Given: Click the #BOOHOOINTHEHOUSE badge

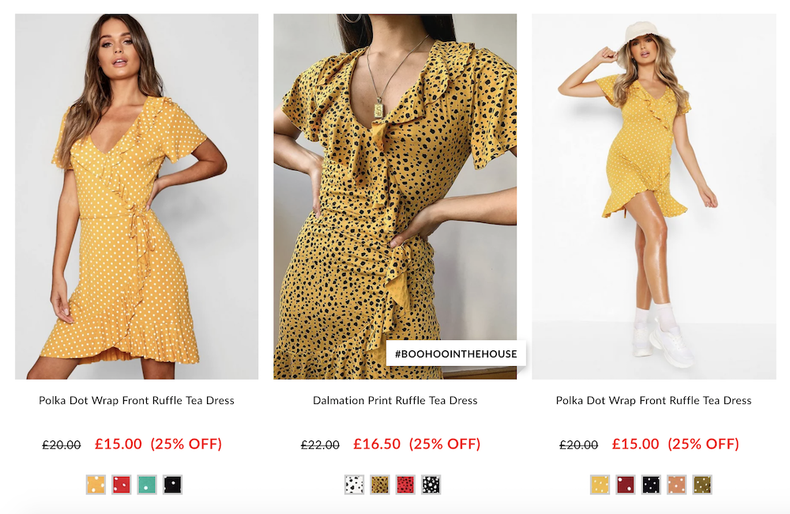Looking at the screenshot, I should (x=456, y=353).
